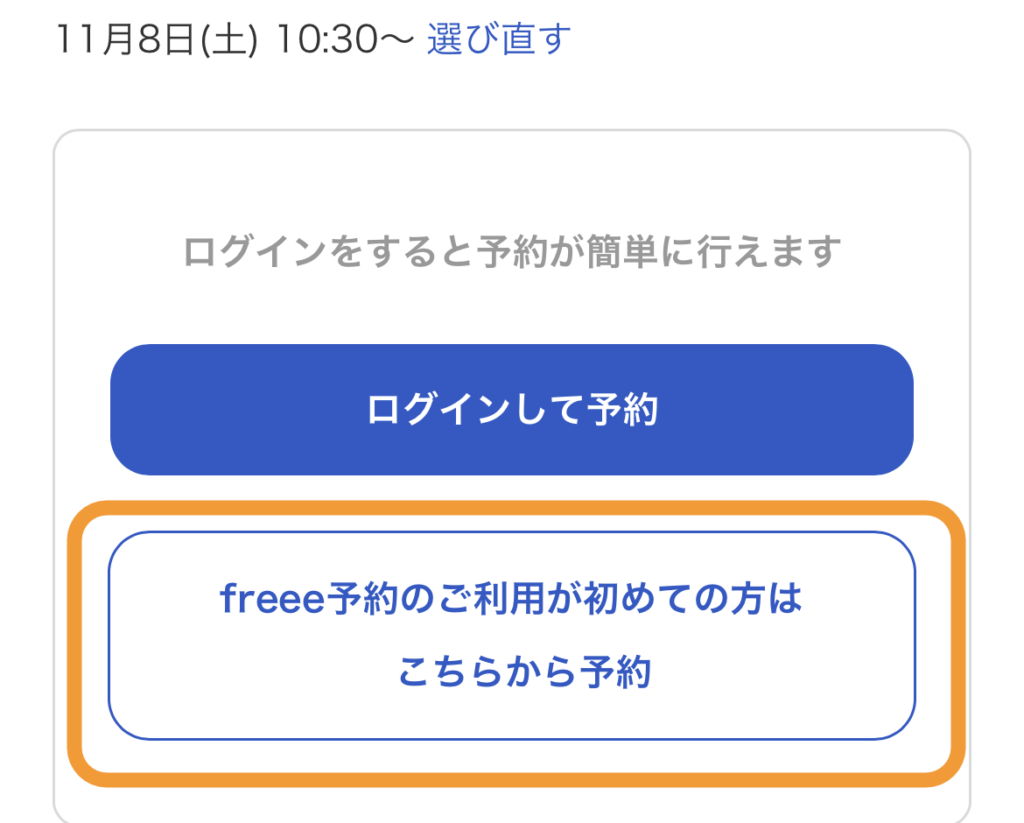Screen dimensions: 1024x823
Task: Open login by clicking the ログイン button text
Action: point(511,410)
